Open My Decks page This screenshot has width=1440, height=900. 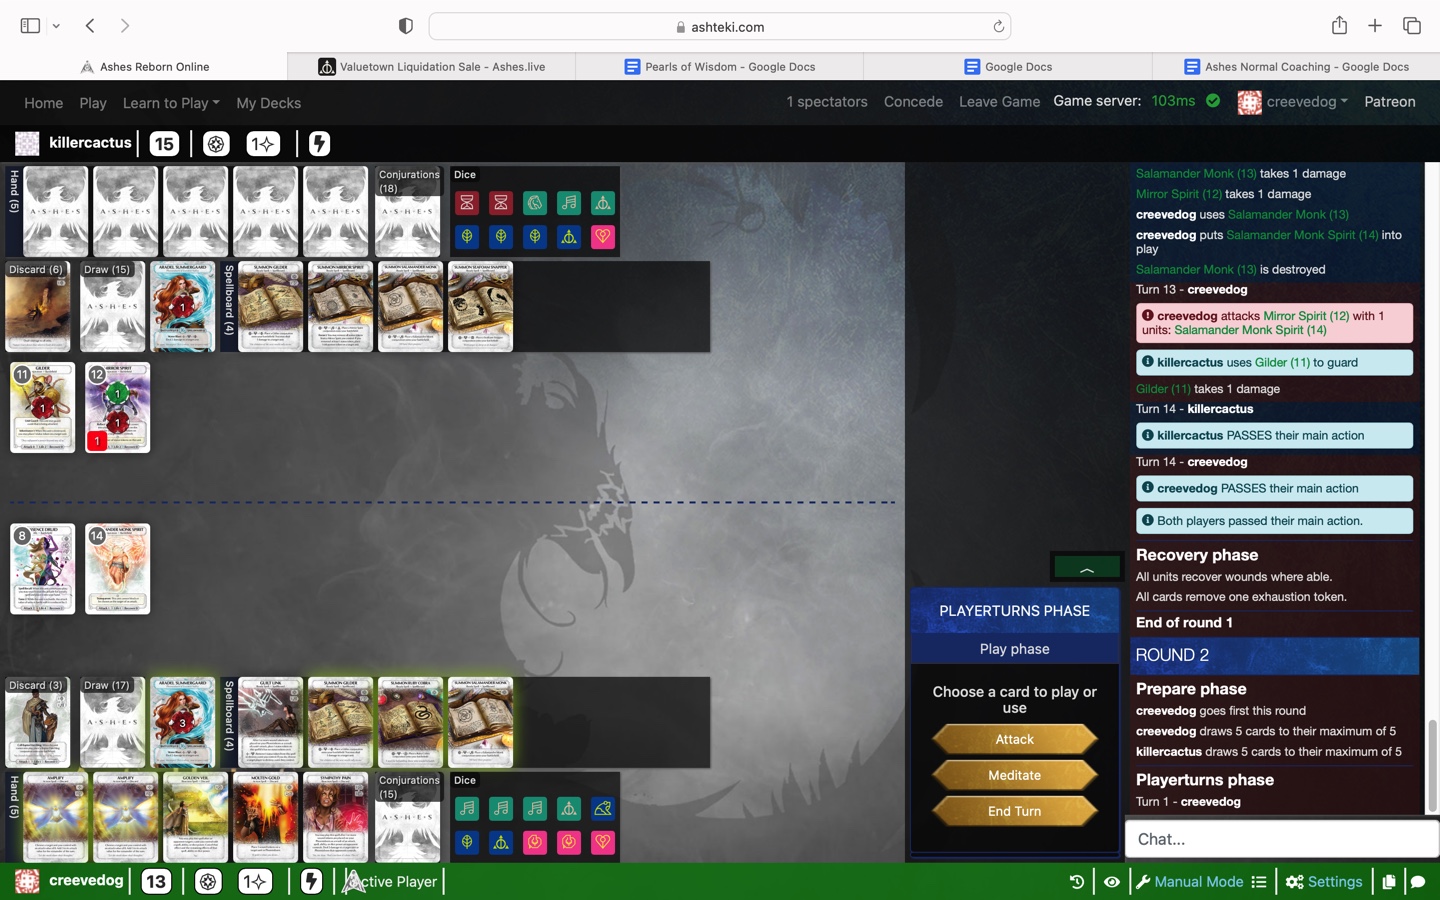(x=268, y=103)
